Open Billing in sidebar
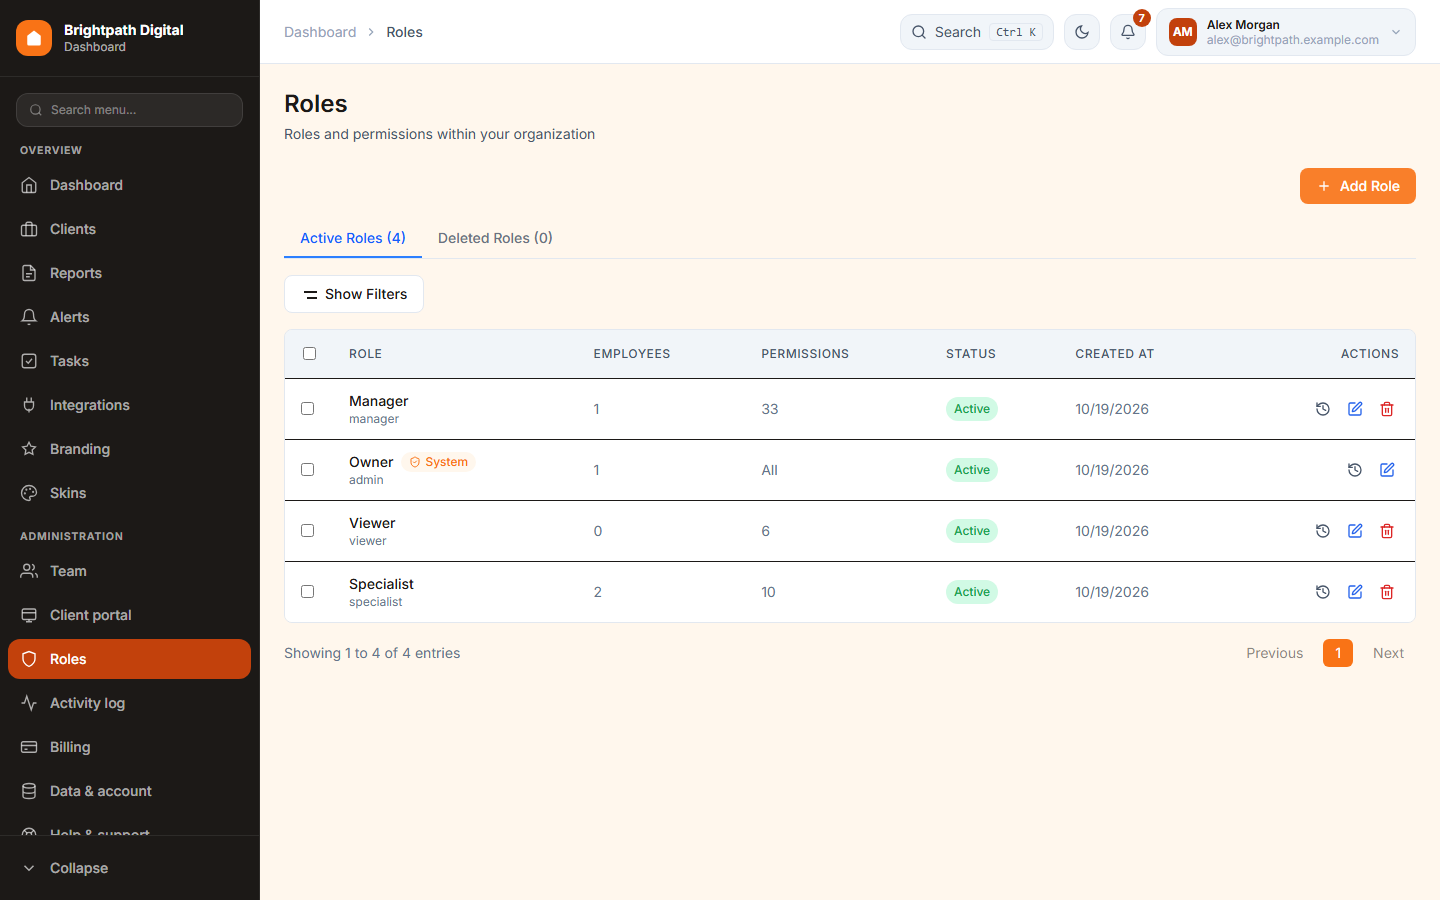Image resolution: width=1440 pixels, height=900 pixels. (130, 747)
